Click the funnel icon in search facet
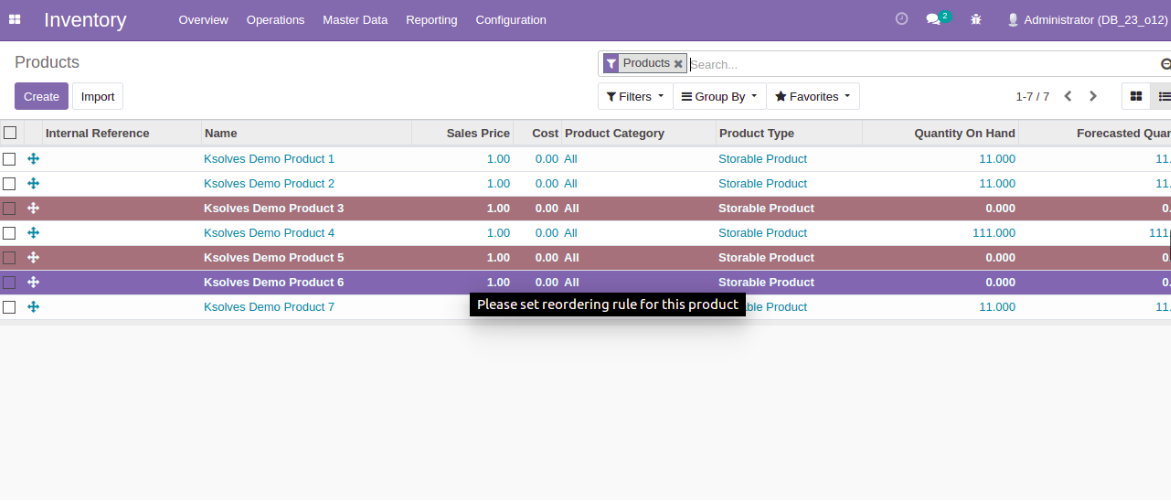Viewport: 1171px width, 501px height. (x=611, y=63)
